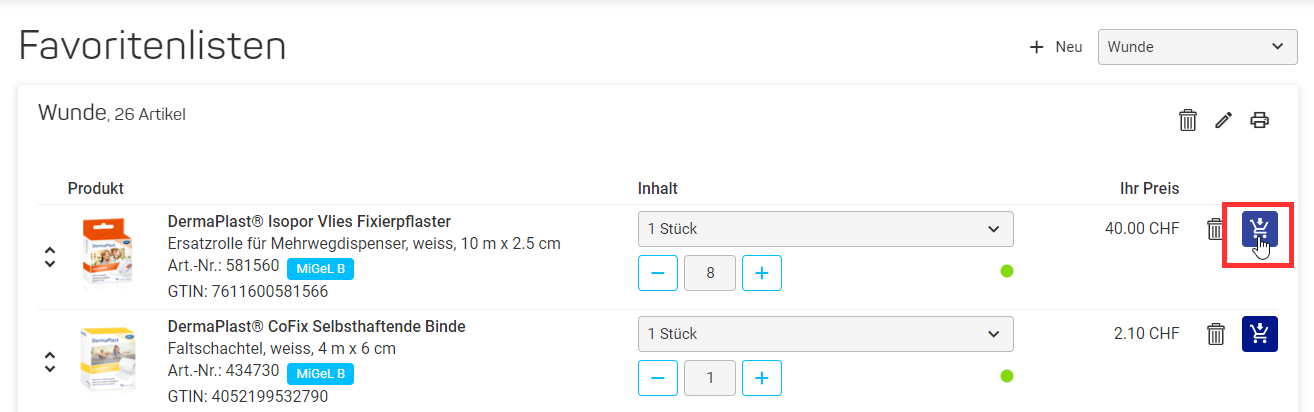Add Isopor Vlies Fixierpflaster to cart

pos(1259,229)
